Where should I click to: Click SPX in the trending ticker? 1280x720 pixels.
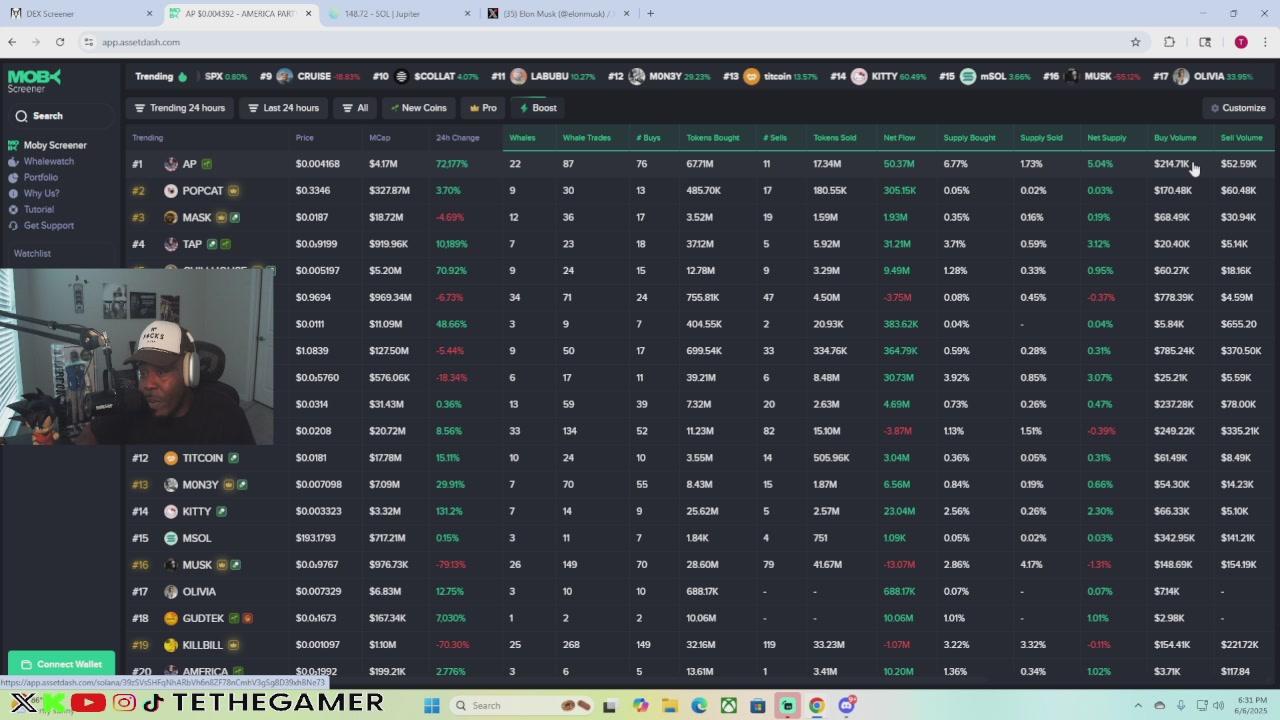pyautogui.click(x=214, y=77)
